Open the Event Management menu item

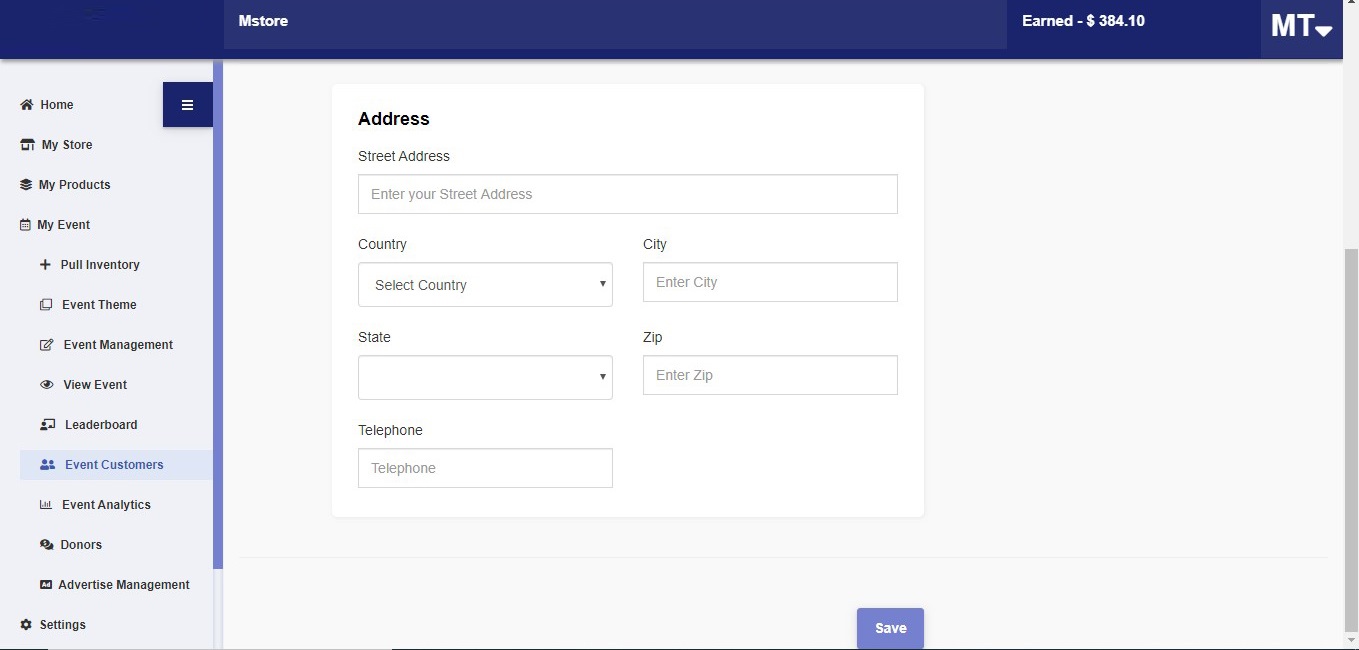click(118, 345)
